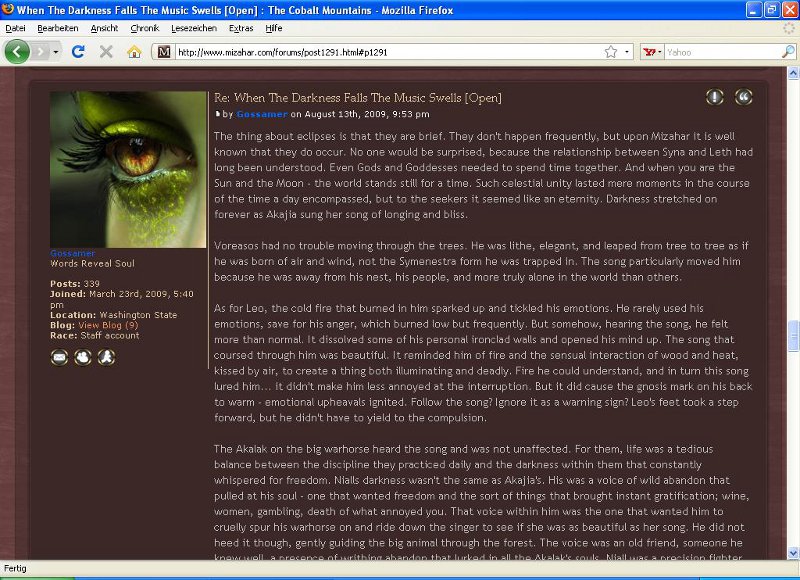The height and width of the screenshot is (580, 800).
Task: Expand the back/forward history dropdown arrow
Action: point(56,52)
